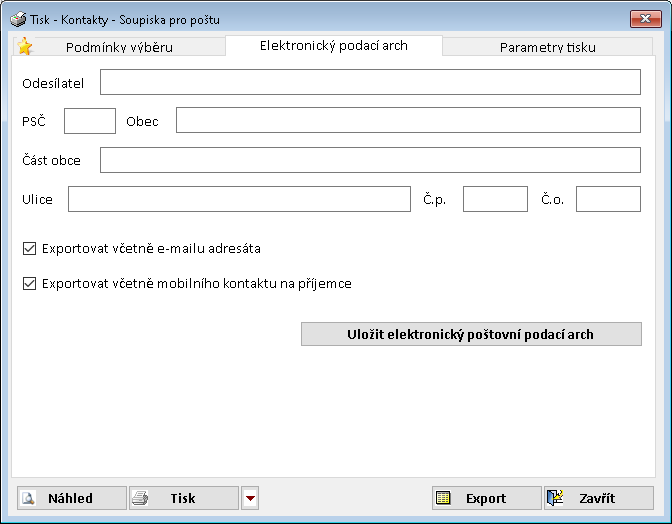Click the printer icon in the title bar
672x524 pixels.
(18, 19)
